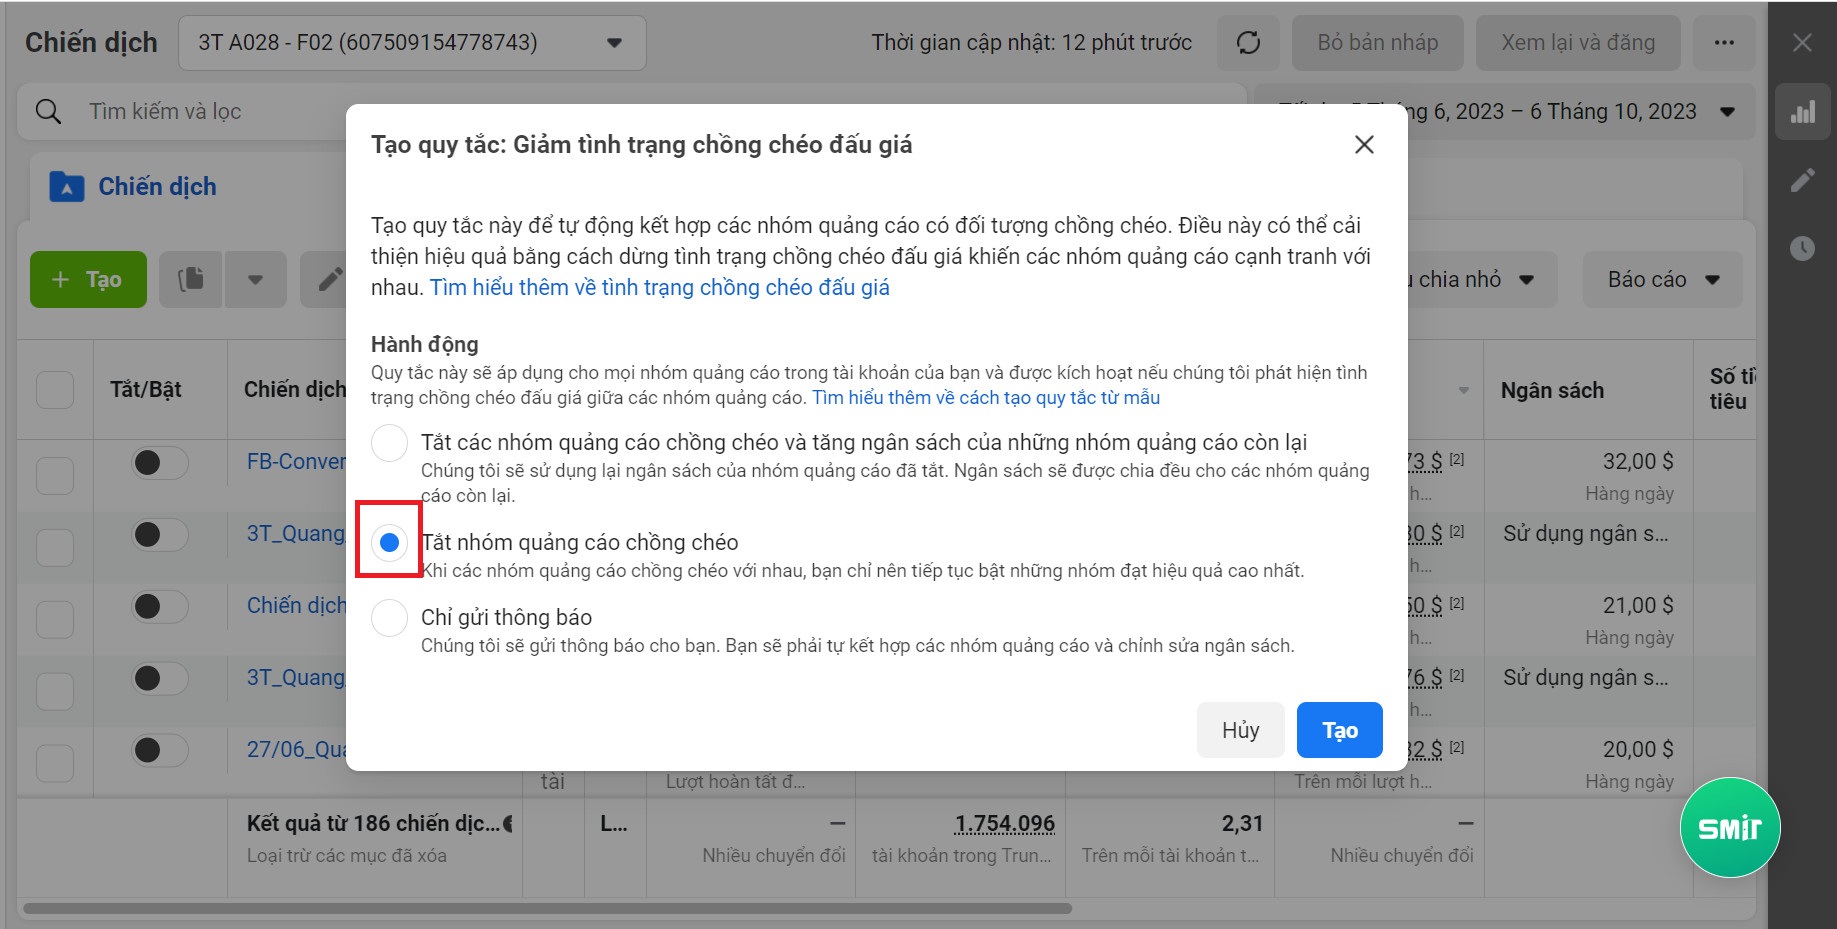Select 'Chỉ gửi thông báo' radio option
Image resolution: width=1837 pixels, height=929 pixels.
pos(389,618)
